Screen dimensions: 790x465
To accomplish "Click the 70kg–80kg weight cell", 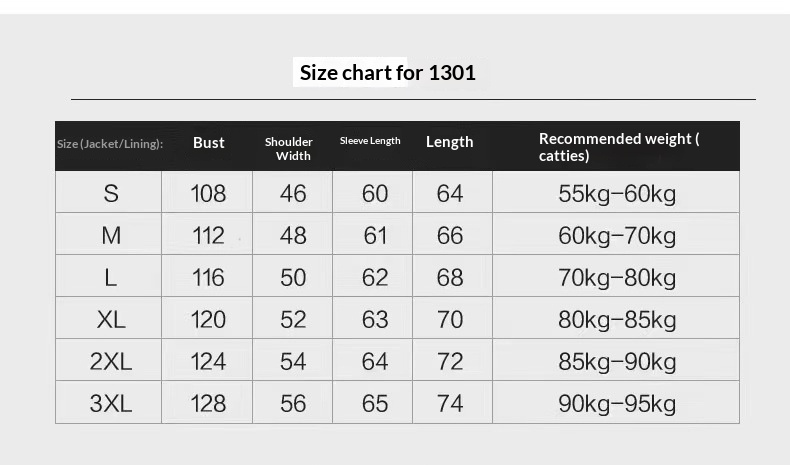I will point(617,278).
